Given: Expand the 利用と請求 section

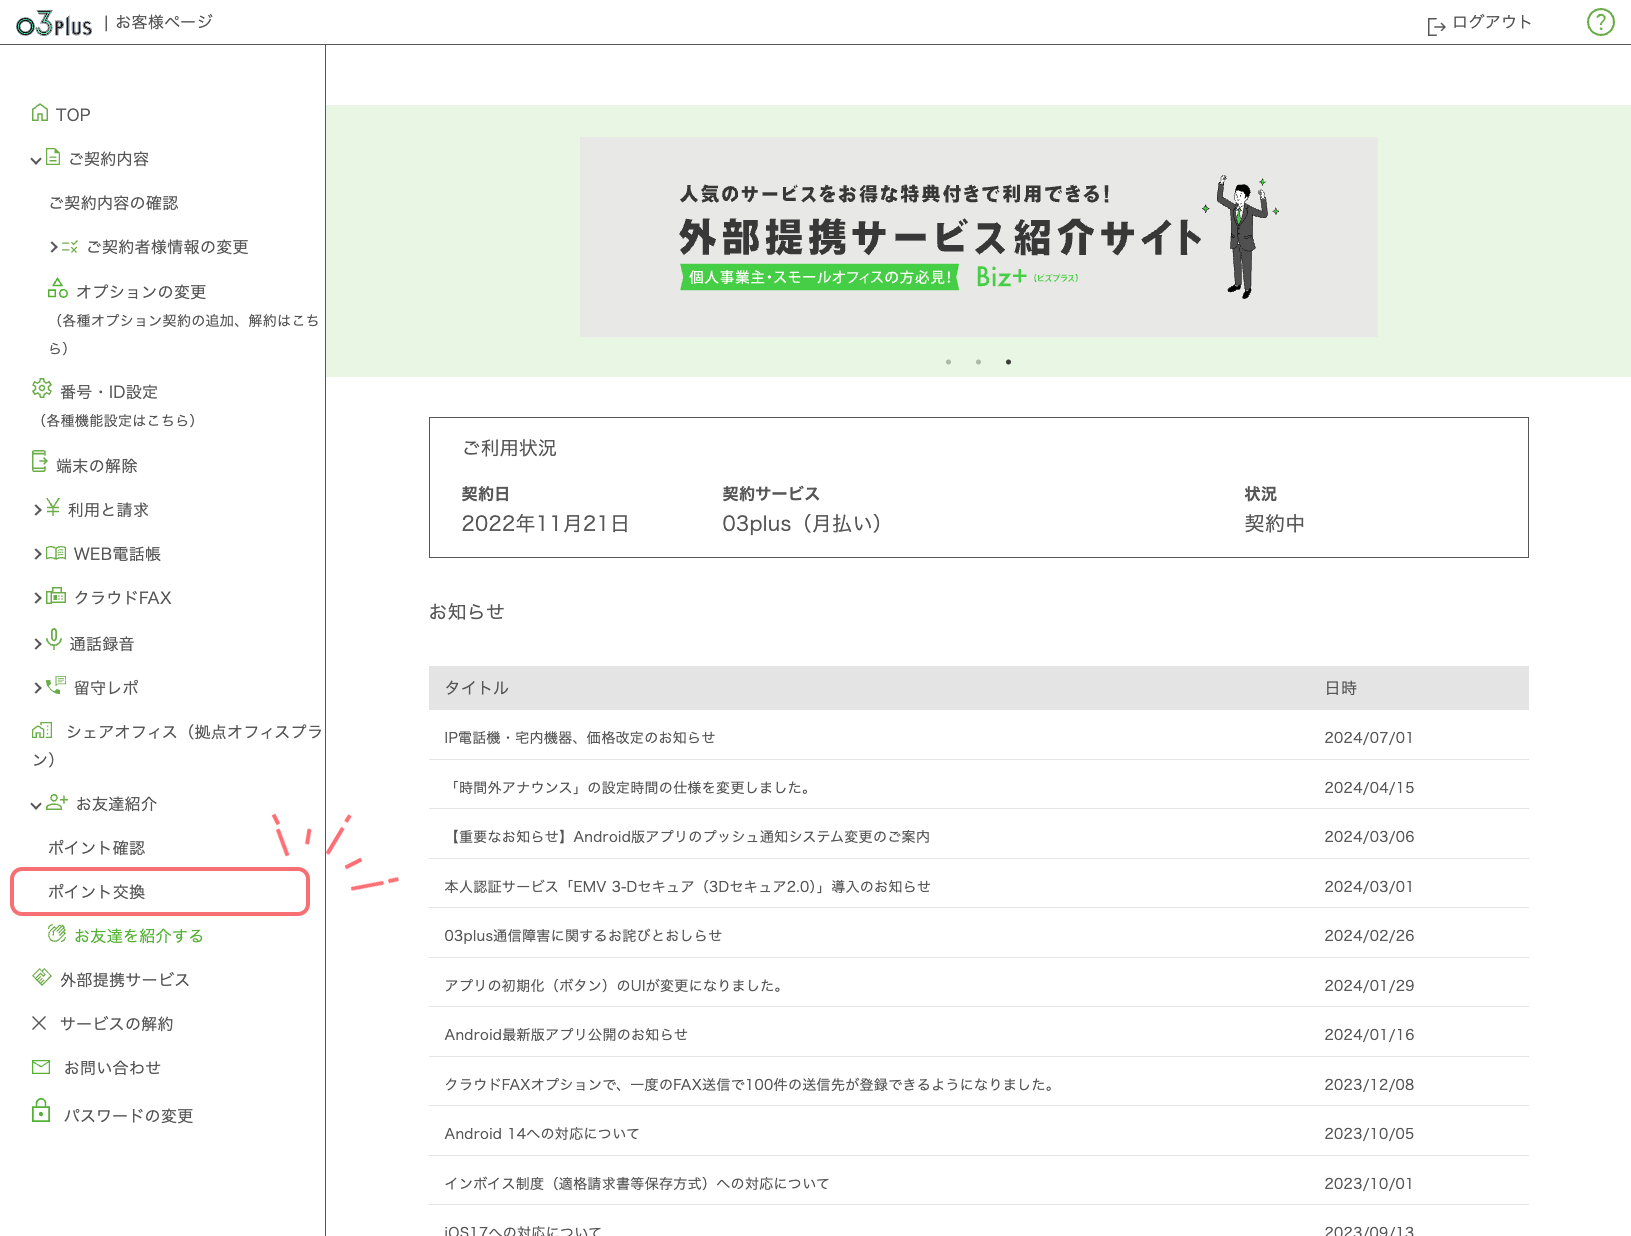Looking at the screenshot, I should (36, 509).
